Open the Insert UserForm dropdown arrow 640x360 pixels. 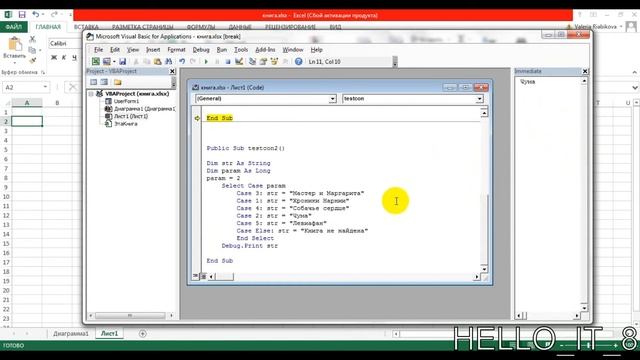[x=114, y=62]
